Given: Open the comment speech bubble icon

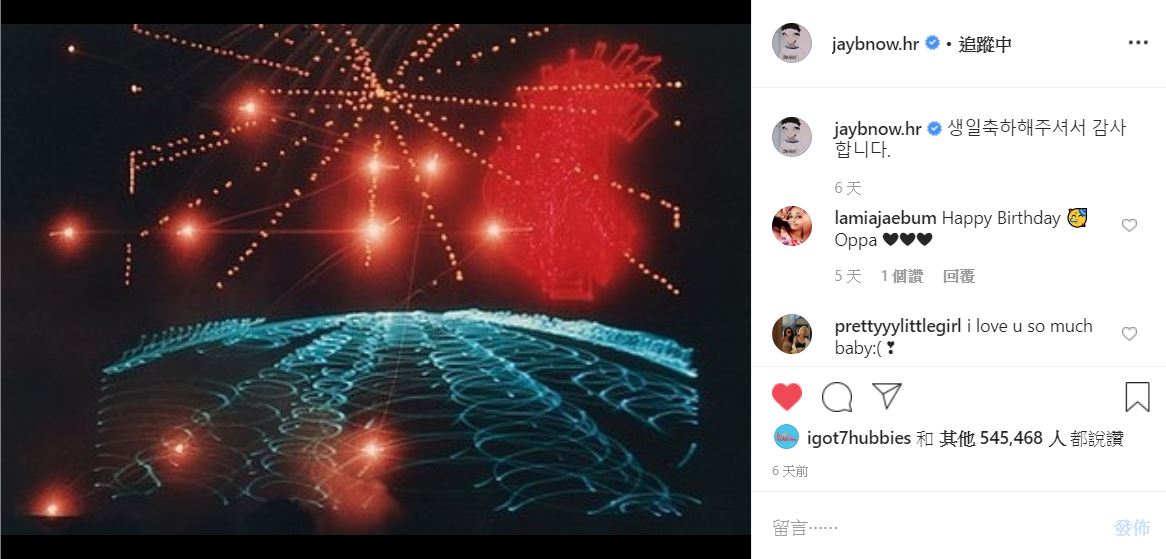Looking at the screenshot, I should 837,398.
